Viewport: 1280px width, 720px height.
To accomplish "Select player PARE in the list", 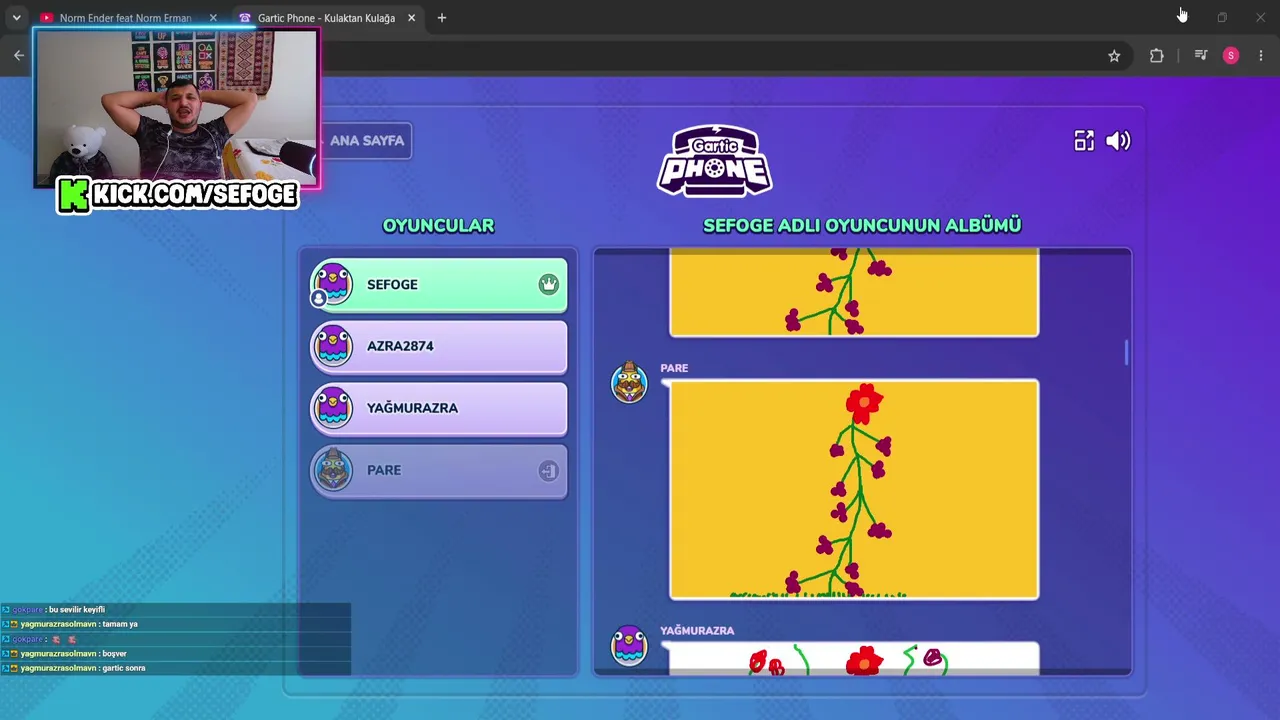I will pyautogui.click(x=439, y=470).
